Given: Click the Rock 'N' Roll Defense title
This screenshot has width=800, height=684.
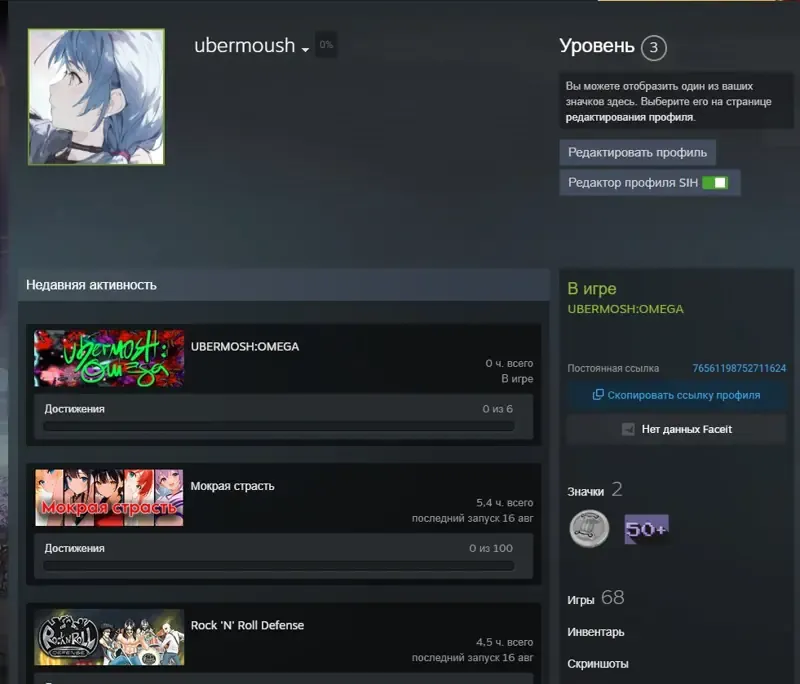Looking at the screenshot, I should [247, 625].
